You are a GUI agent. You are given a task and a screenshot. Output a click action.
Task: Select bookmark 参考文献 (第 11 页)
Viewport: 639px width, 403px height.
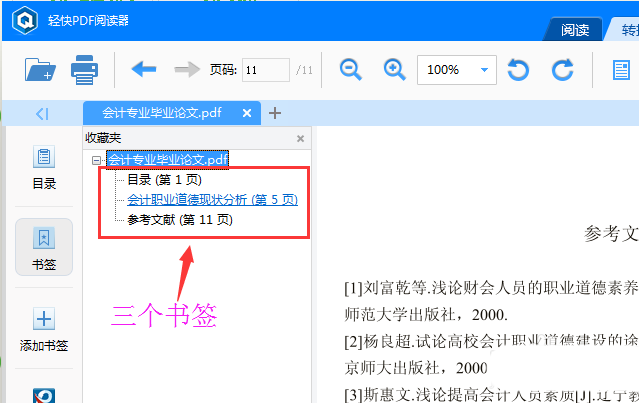point(180,219)
